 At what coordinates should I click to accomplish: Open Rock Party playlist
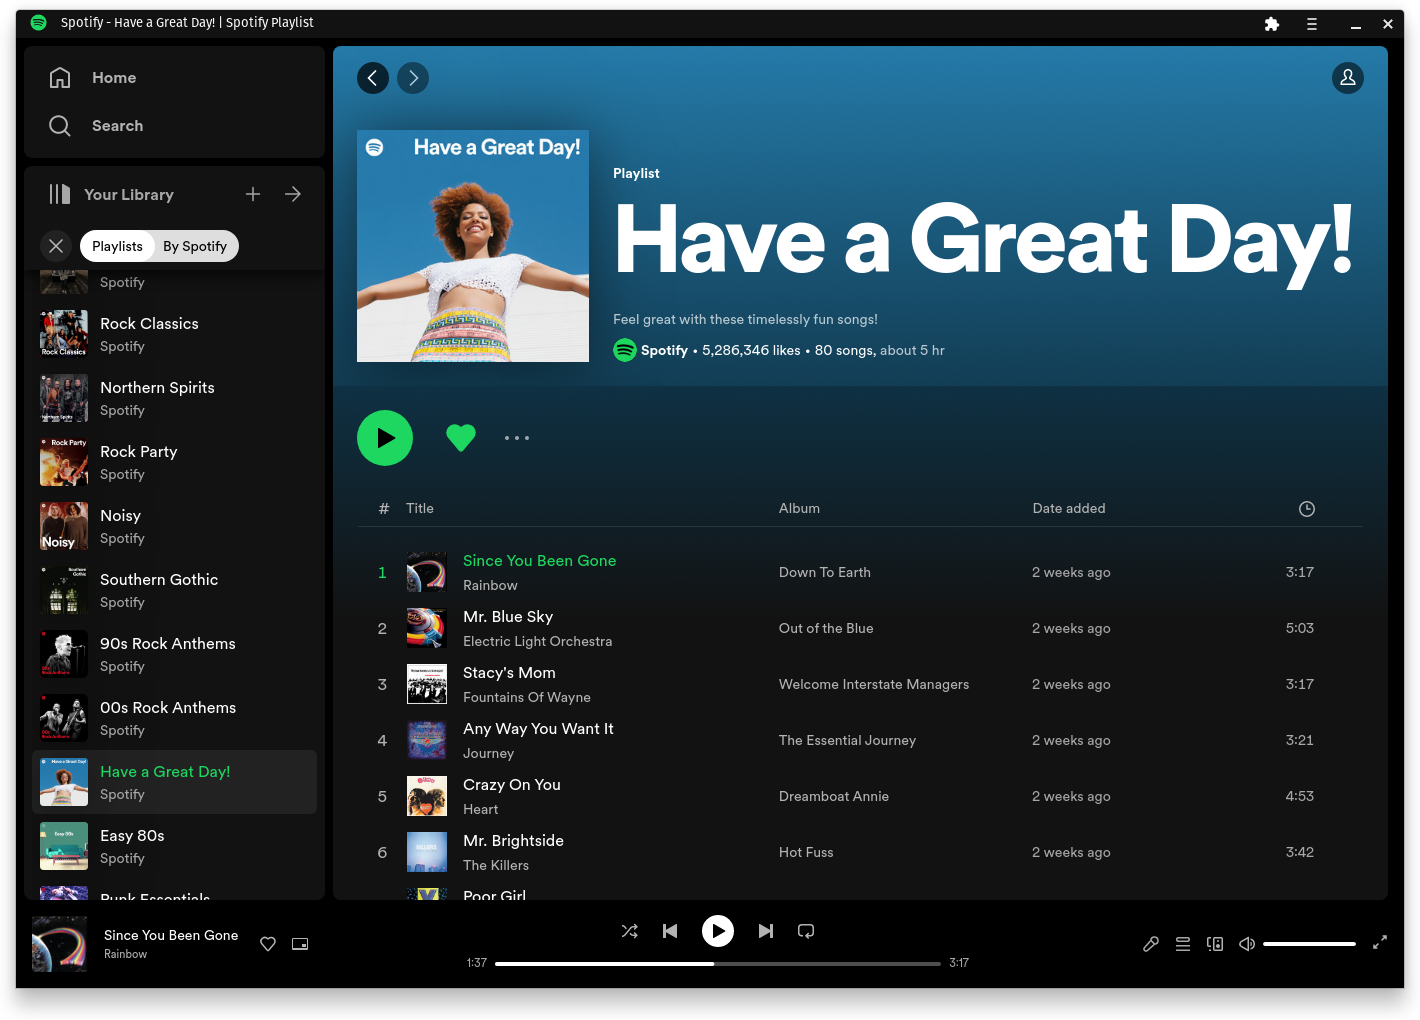(175, 462)
